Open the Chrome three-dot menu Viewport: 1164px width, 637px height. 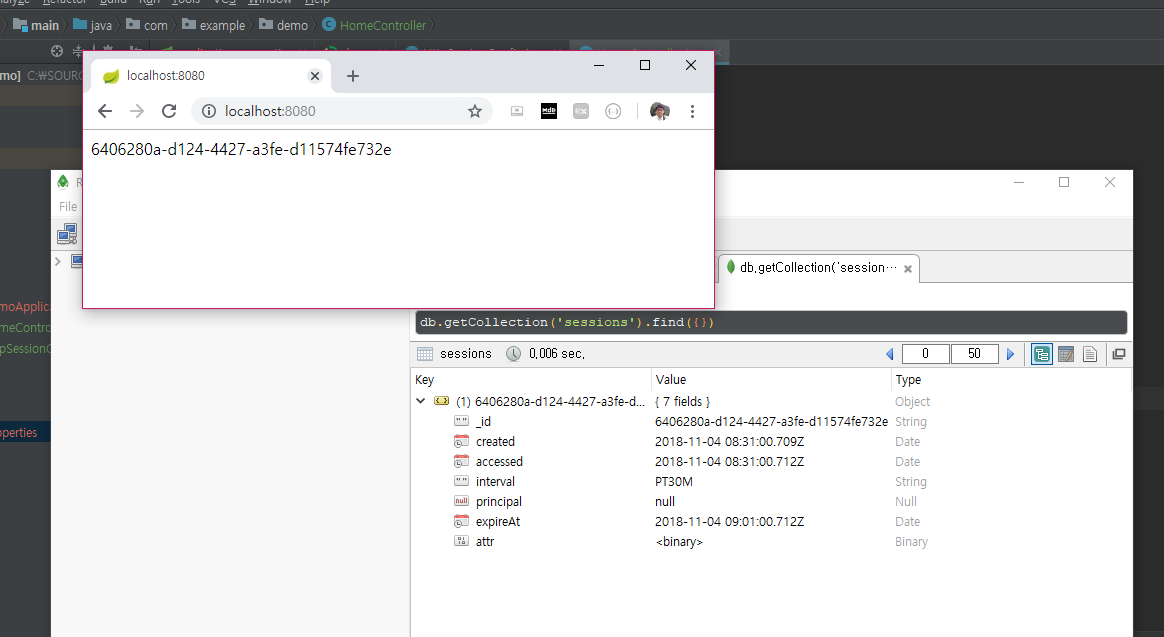(x=692, y=111)
